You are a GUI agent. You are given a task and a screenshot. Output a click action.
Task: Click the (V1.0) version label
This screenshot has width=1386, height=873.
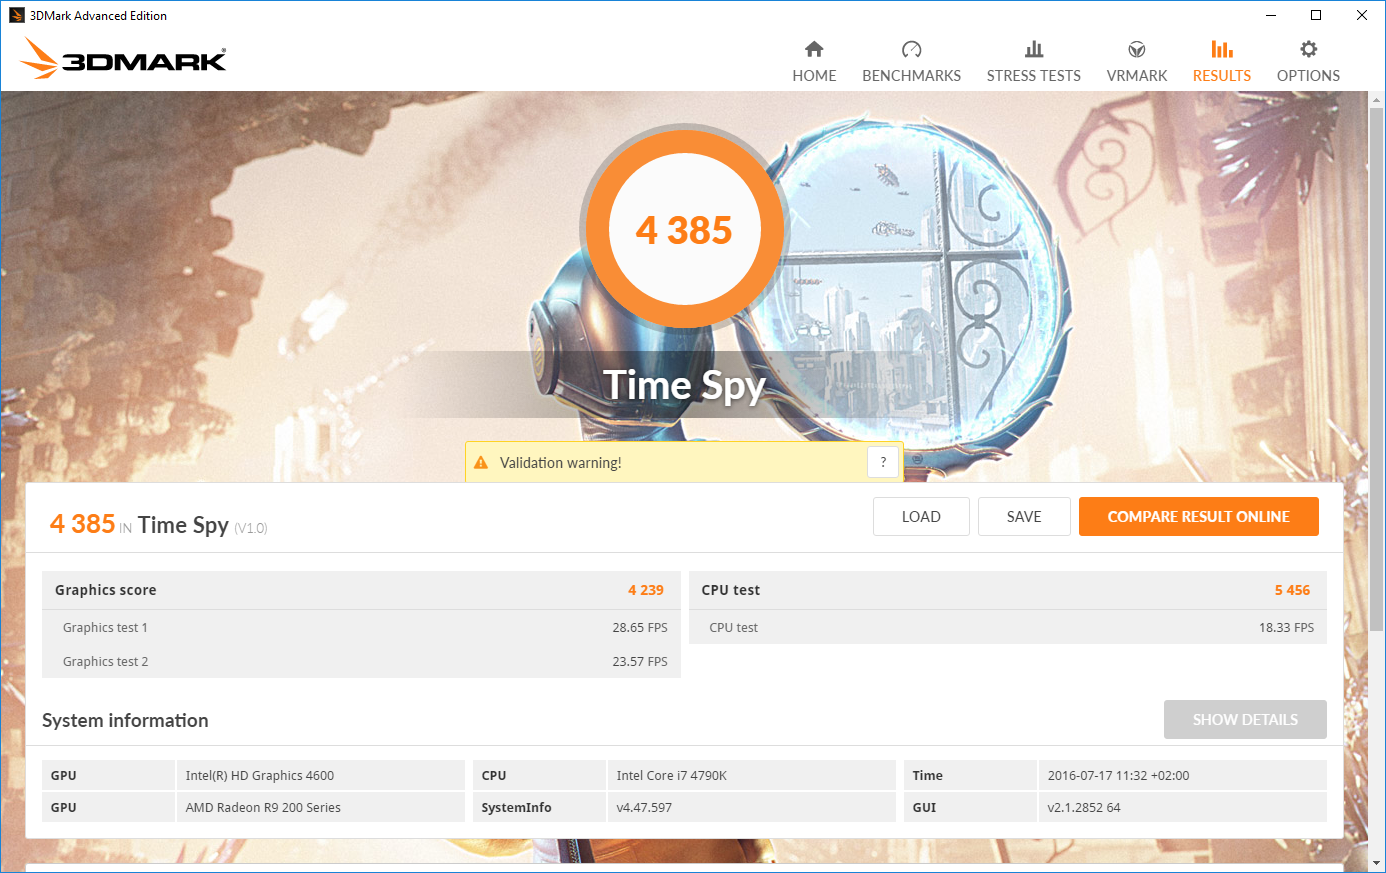pyautogui.click(x=251, y=528)
